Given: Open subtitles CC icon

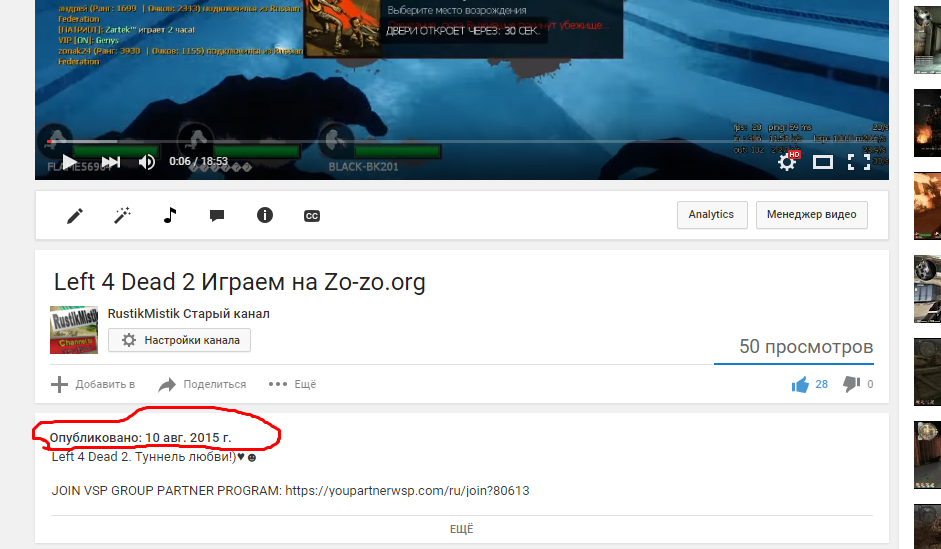Looking at the screenshot, I should [312, 215].
